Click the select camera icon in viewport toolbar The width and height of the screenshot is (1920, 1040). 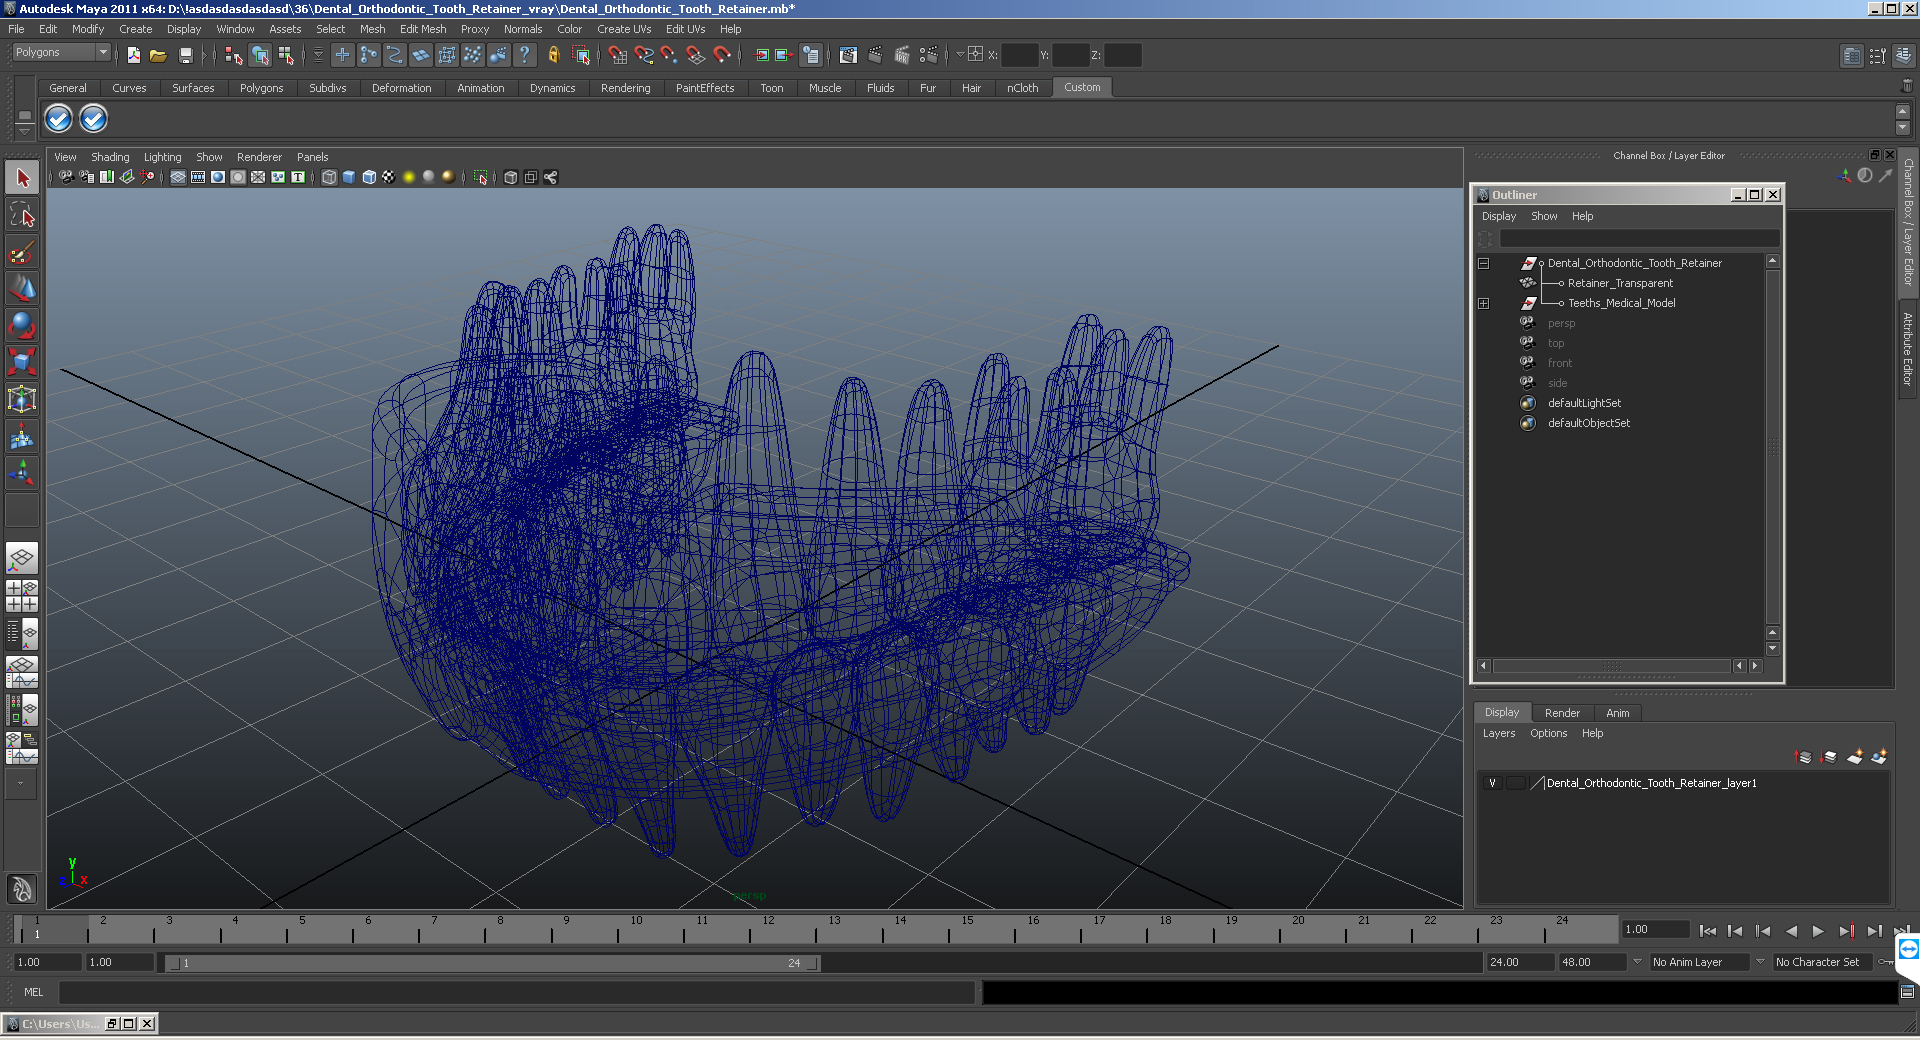[66, 177]
